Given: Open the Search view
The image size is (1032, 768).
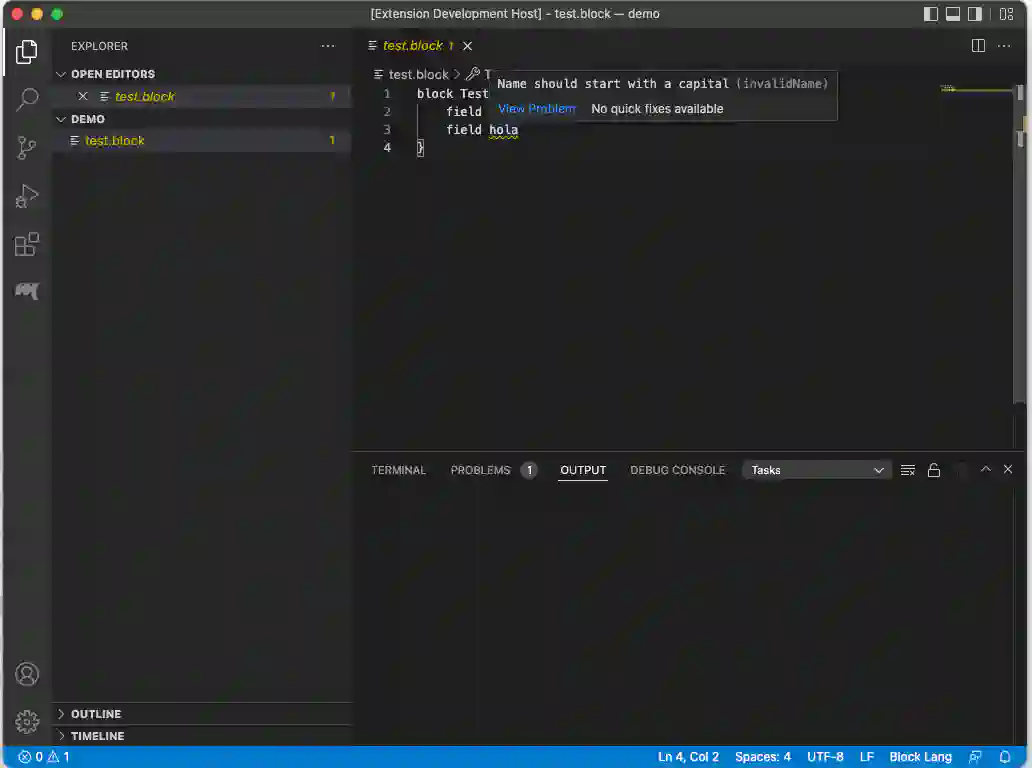Looking at the screenshot, I should (x=27, y=98).
